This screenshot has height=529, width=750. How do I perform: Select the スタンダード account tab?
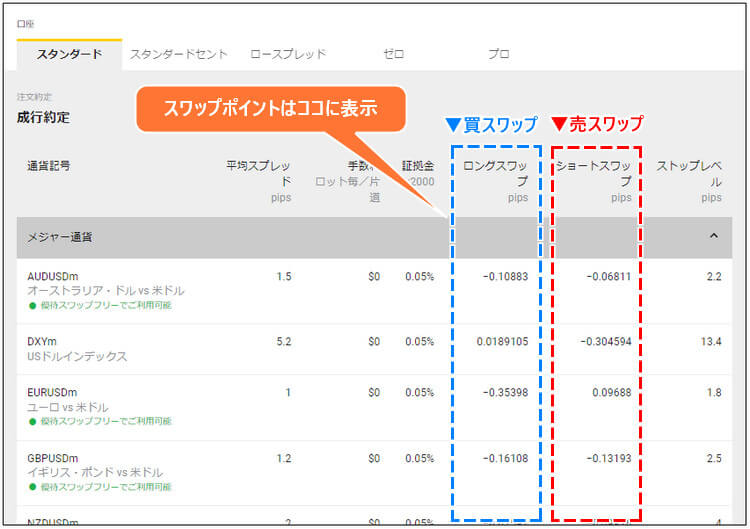(69, 54)
